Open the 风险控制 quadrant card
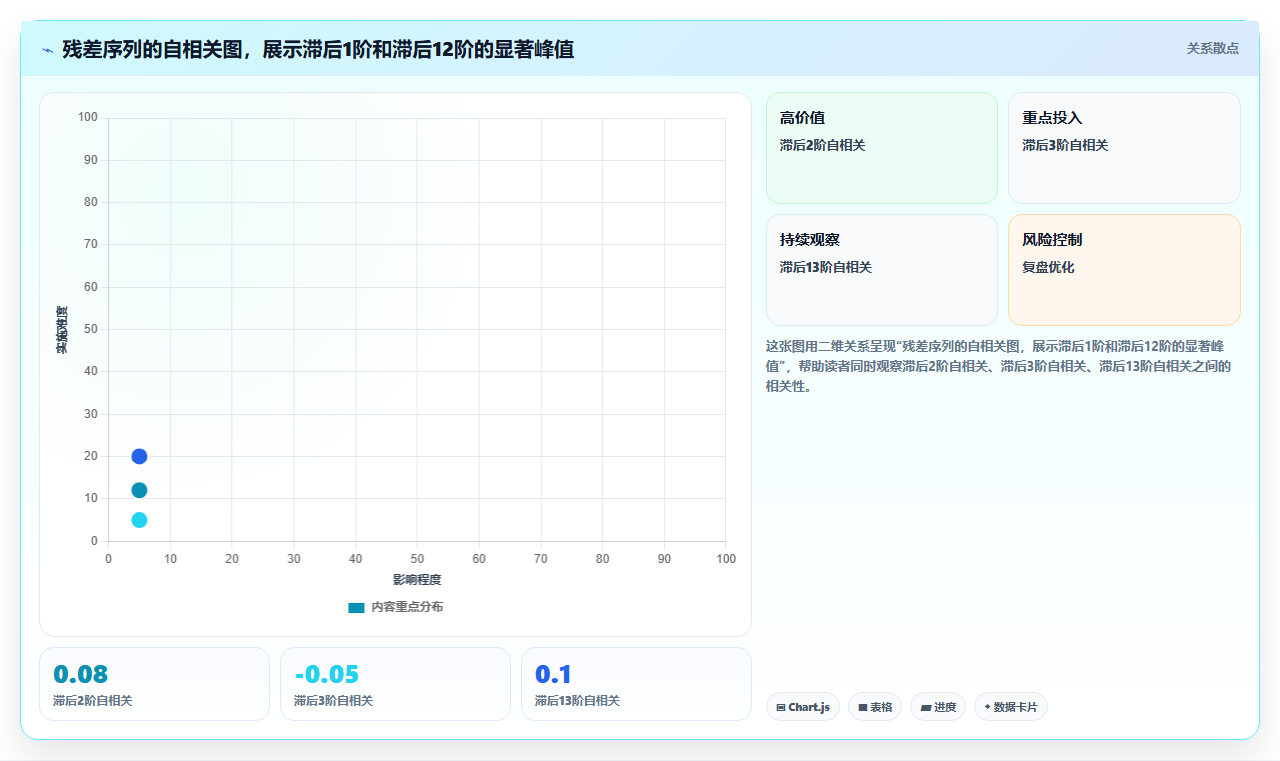1280x761 pixels. pos(1124,270)
